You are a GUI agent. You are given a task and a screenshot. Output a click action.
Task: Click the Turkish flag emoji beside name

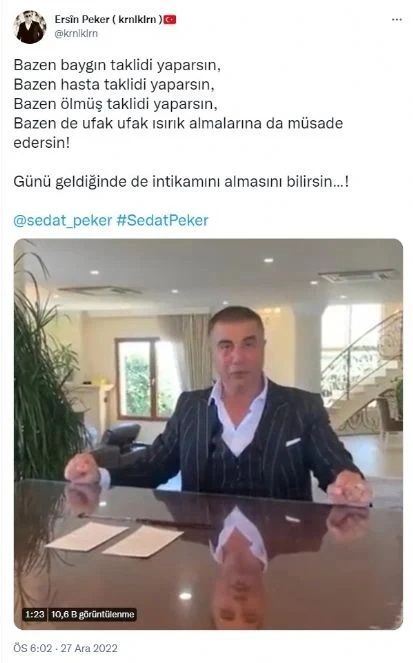pos(170,19)
